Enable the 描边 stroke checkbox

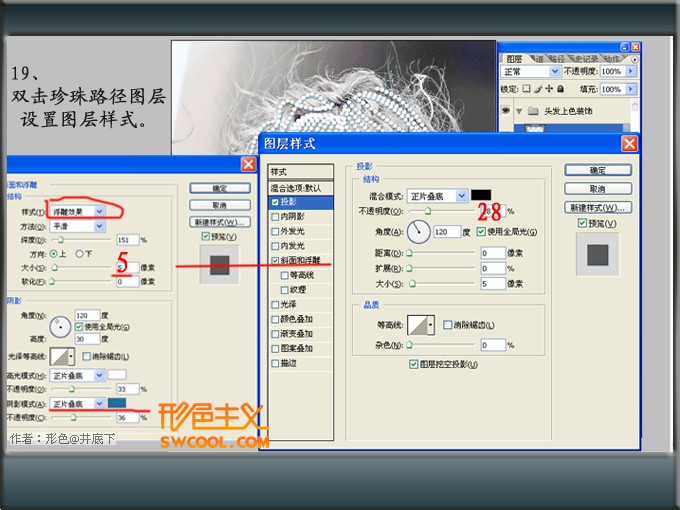click(275, 363)
